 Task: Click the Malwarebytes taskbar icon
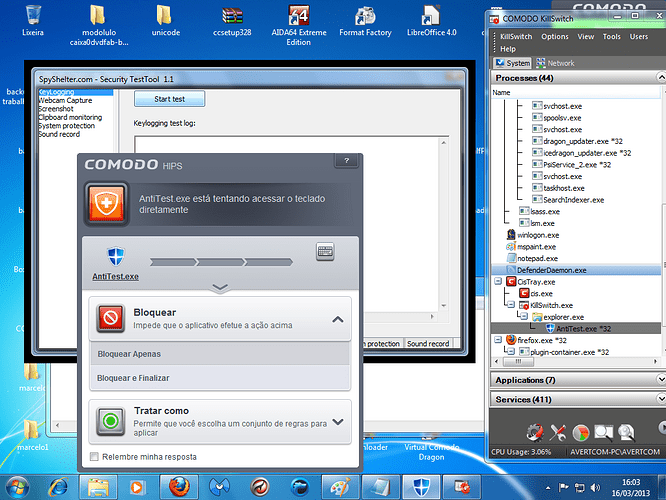click(x=219, y=487)
